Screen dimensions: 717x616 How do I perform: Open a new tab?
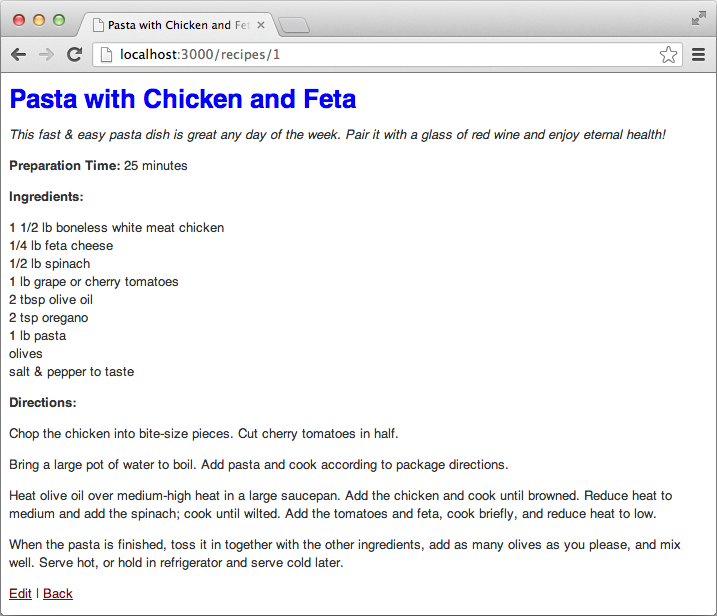294,26
